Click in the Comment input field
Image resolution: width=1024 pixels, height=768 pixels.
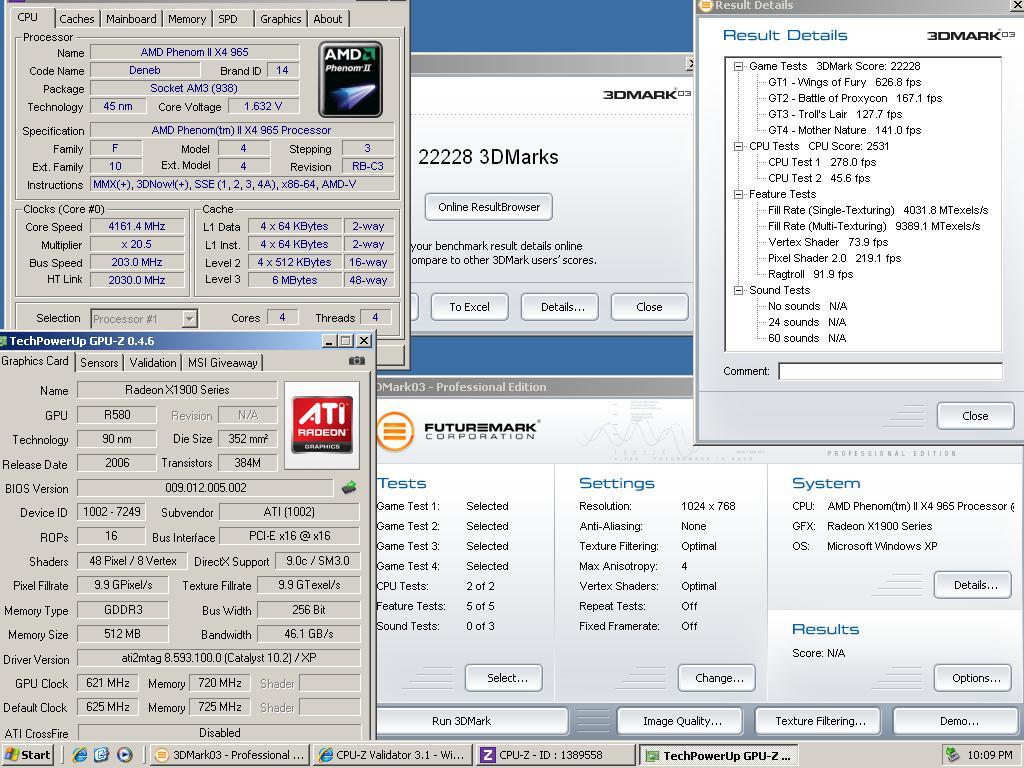pyautogui.click(x=890, y=372)
